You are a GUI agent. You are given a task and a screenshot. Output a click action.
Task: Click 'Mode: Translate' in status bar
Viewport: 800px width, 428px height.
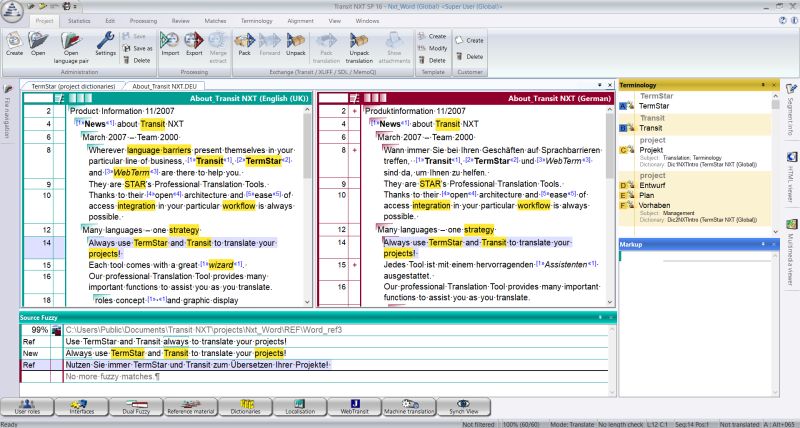coord(571,424)
